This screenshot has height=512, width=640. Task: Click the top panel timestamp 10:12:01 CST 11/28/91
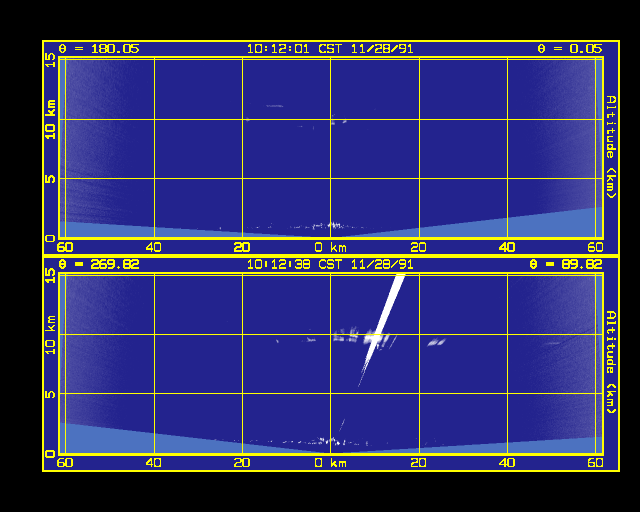click(x=330, y=49)
